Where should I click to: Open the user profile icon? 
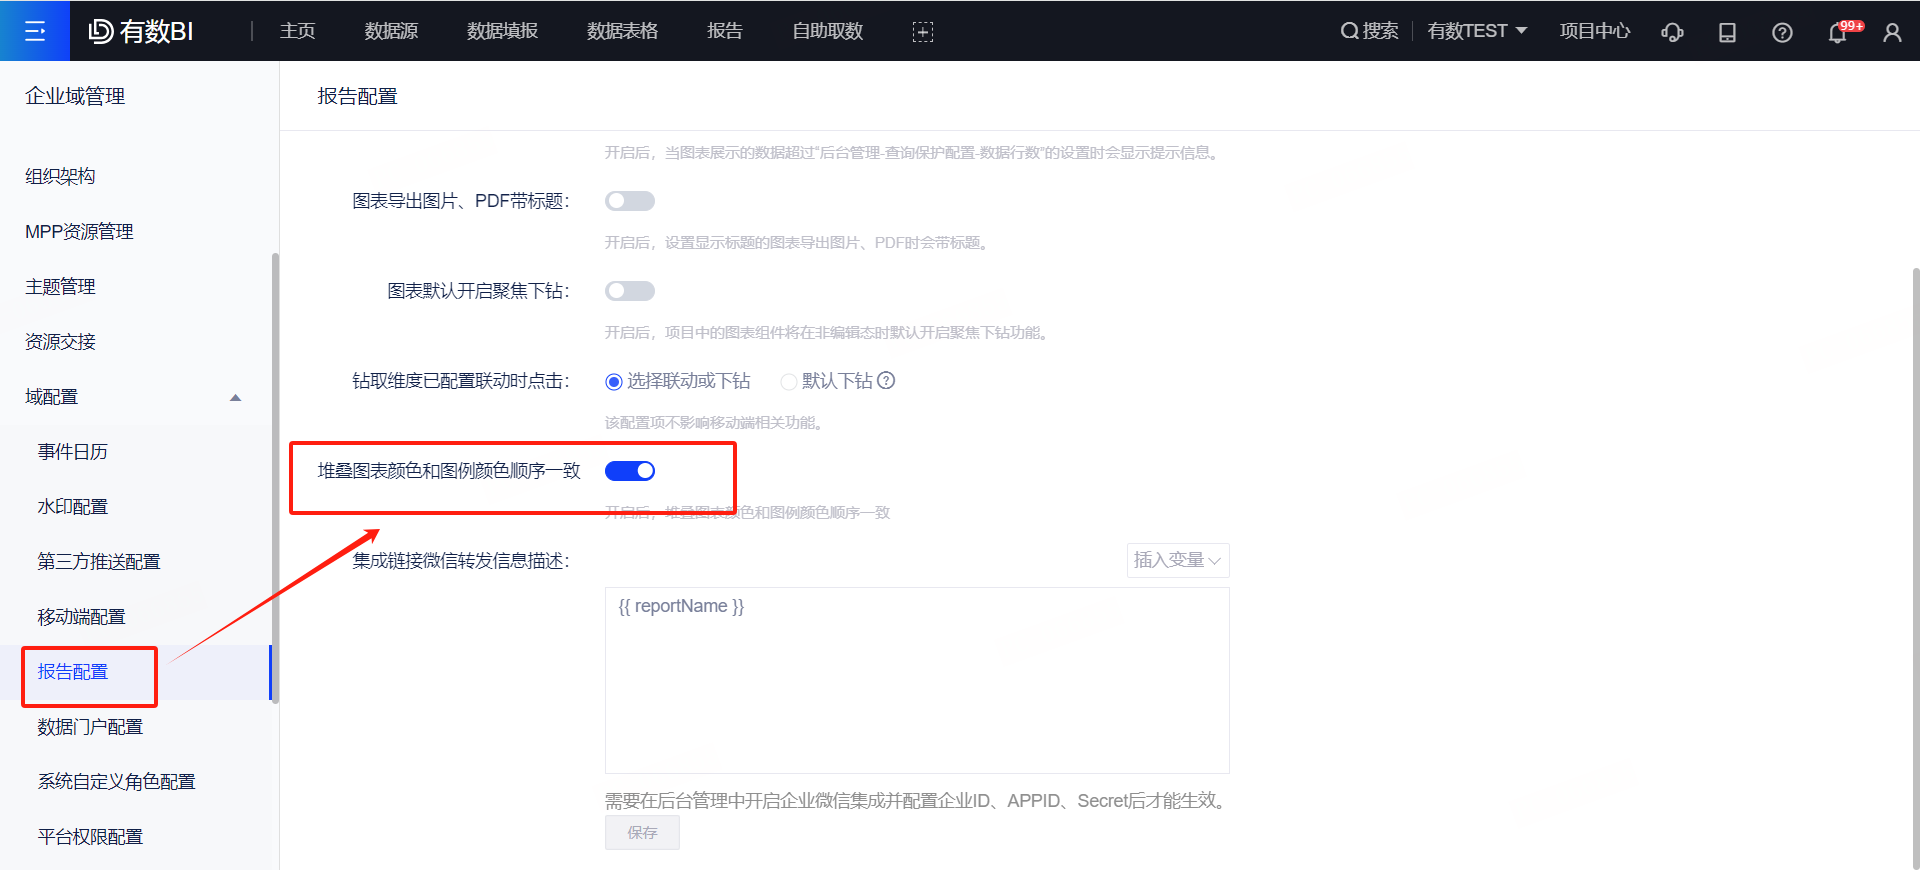[1892, 32]
